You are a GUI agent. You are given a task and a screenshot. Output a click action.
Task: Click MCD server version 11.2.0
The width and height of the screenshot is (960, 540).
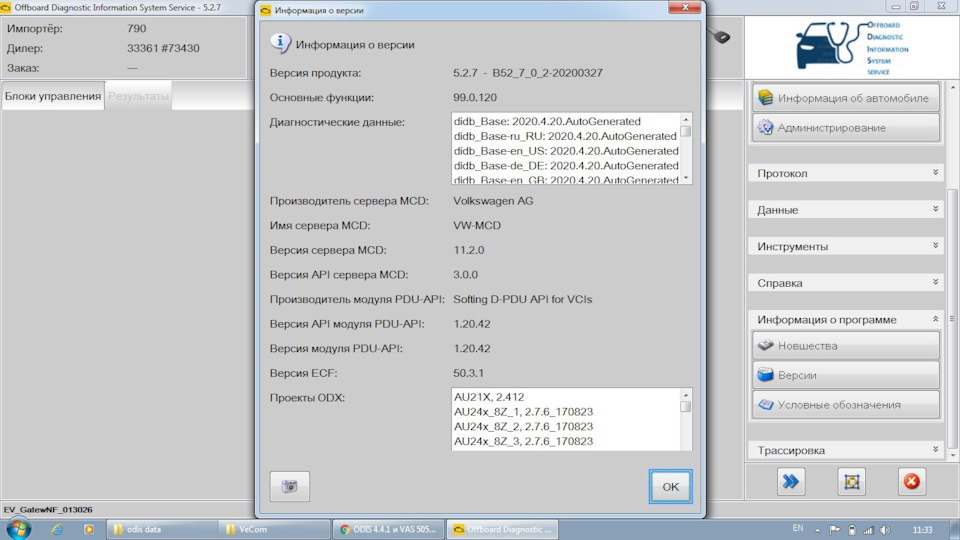(468, 250)
